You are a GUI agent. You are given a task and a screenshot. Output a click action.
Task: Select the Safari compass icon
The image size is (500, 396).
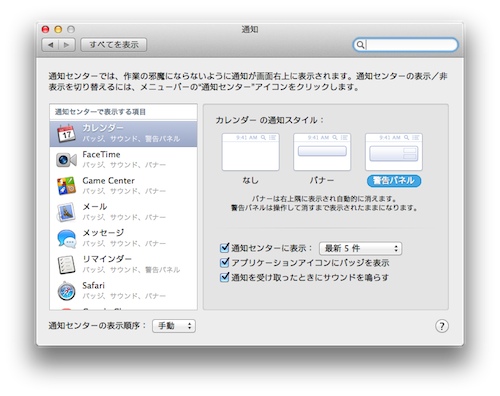(66, 291)
